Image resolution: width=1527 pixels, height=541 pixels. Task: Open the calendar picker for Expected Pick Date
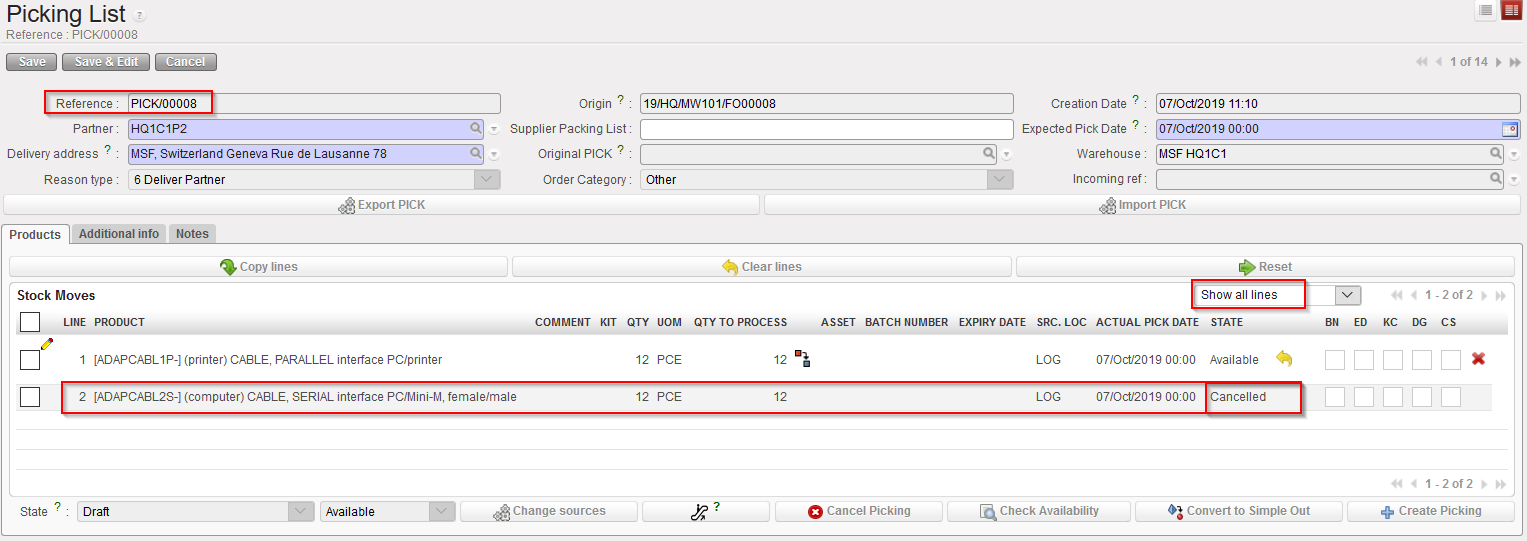tap(1509, 129)
